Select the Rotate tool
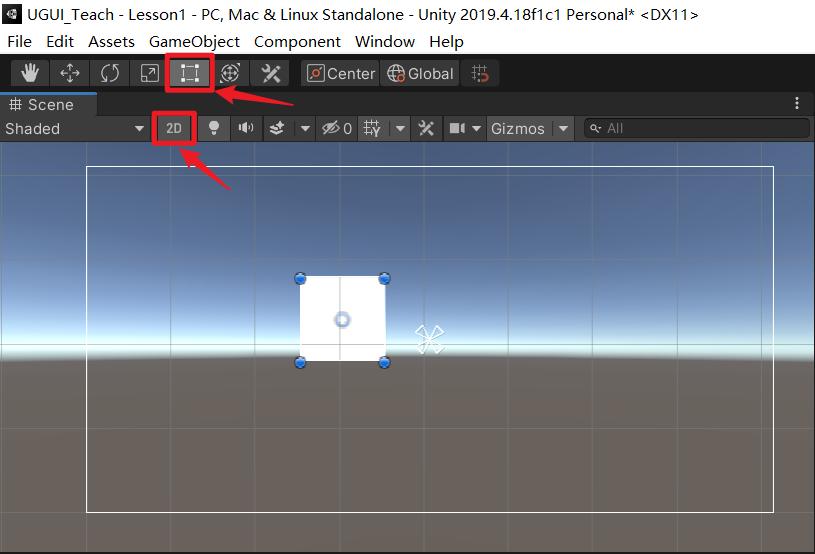Viewport: 815px width, 554px height. coord(110,73)
